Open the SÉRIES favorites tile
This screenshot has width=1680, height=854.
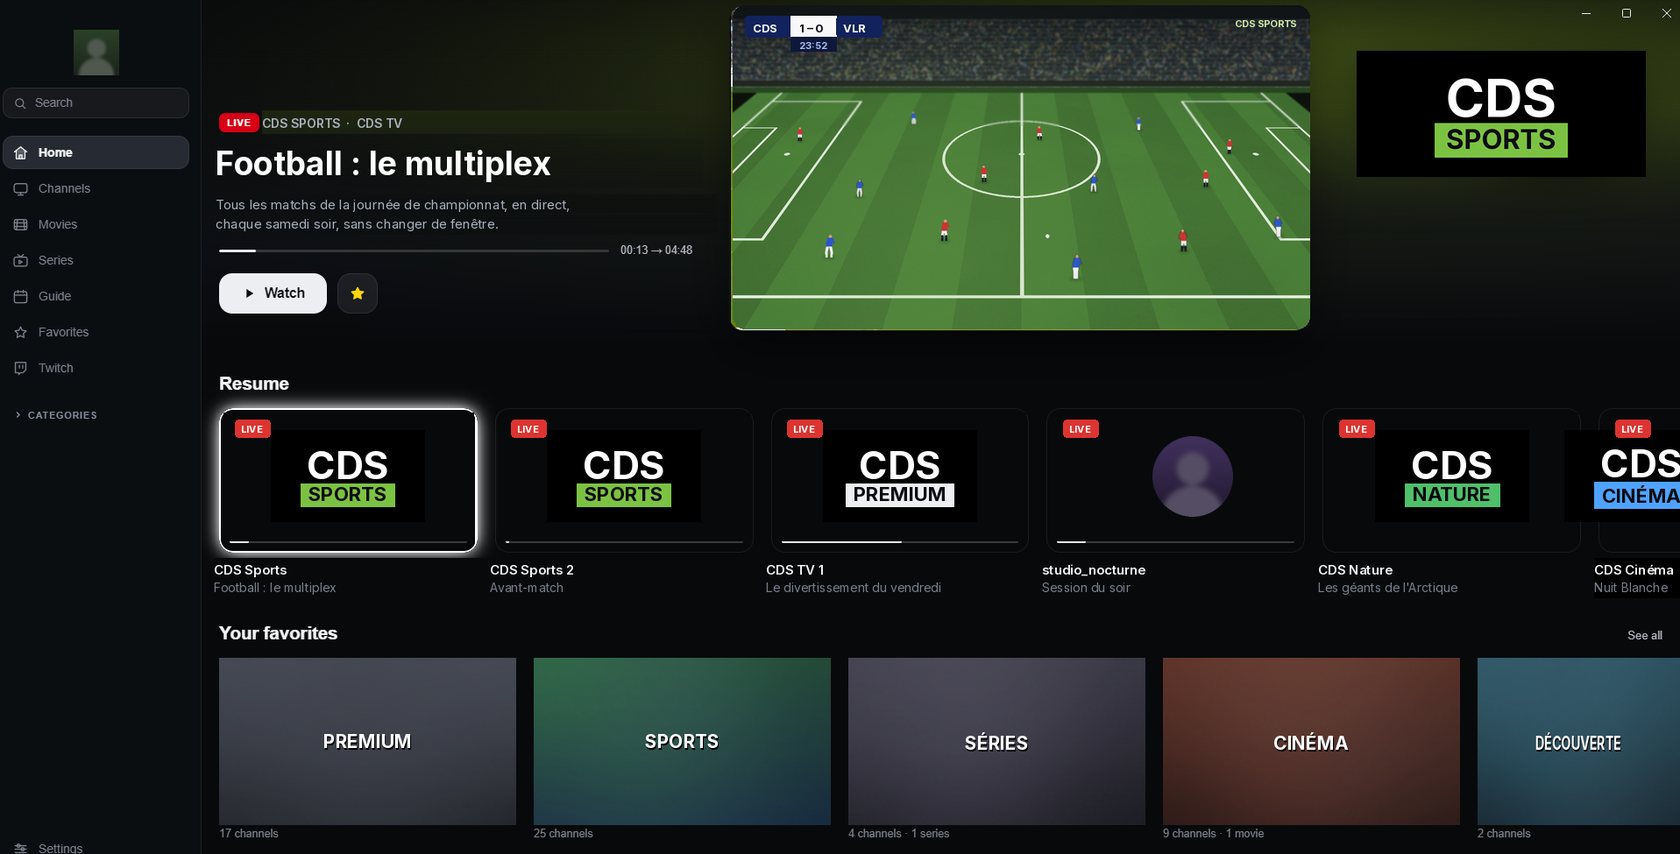[996, 741]
